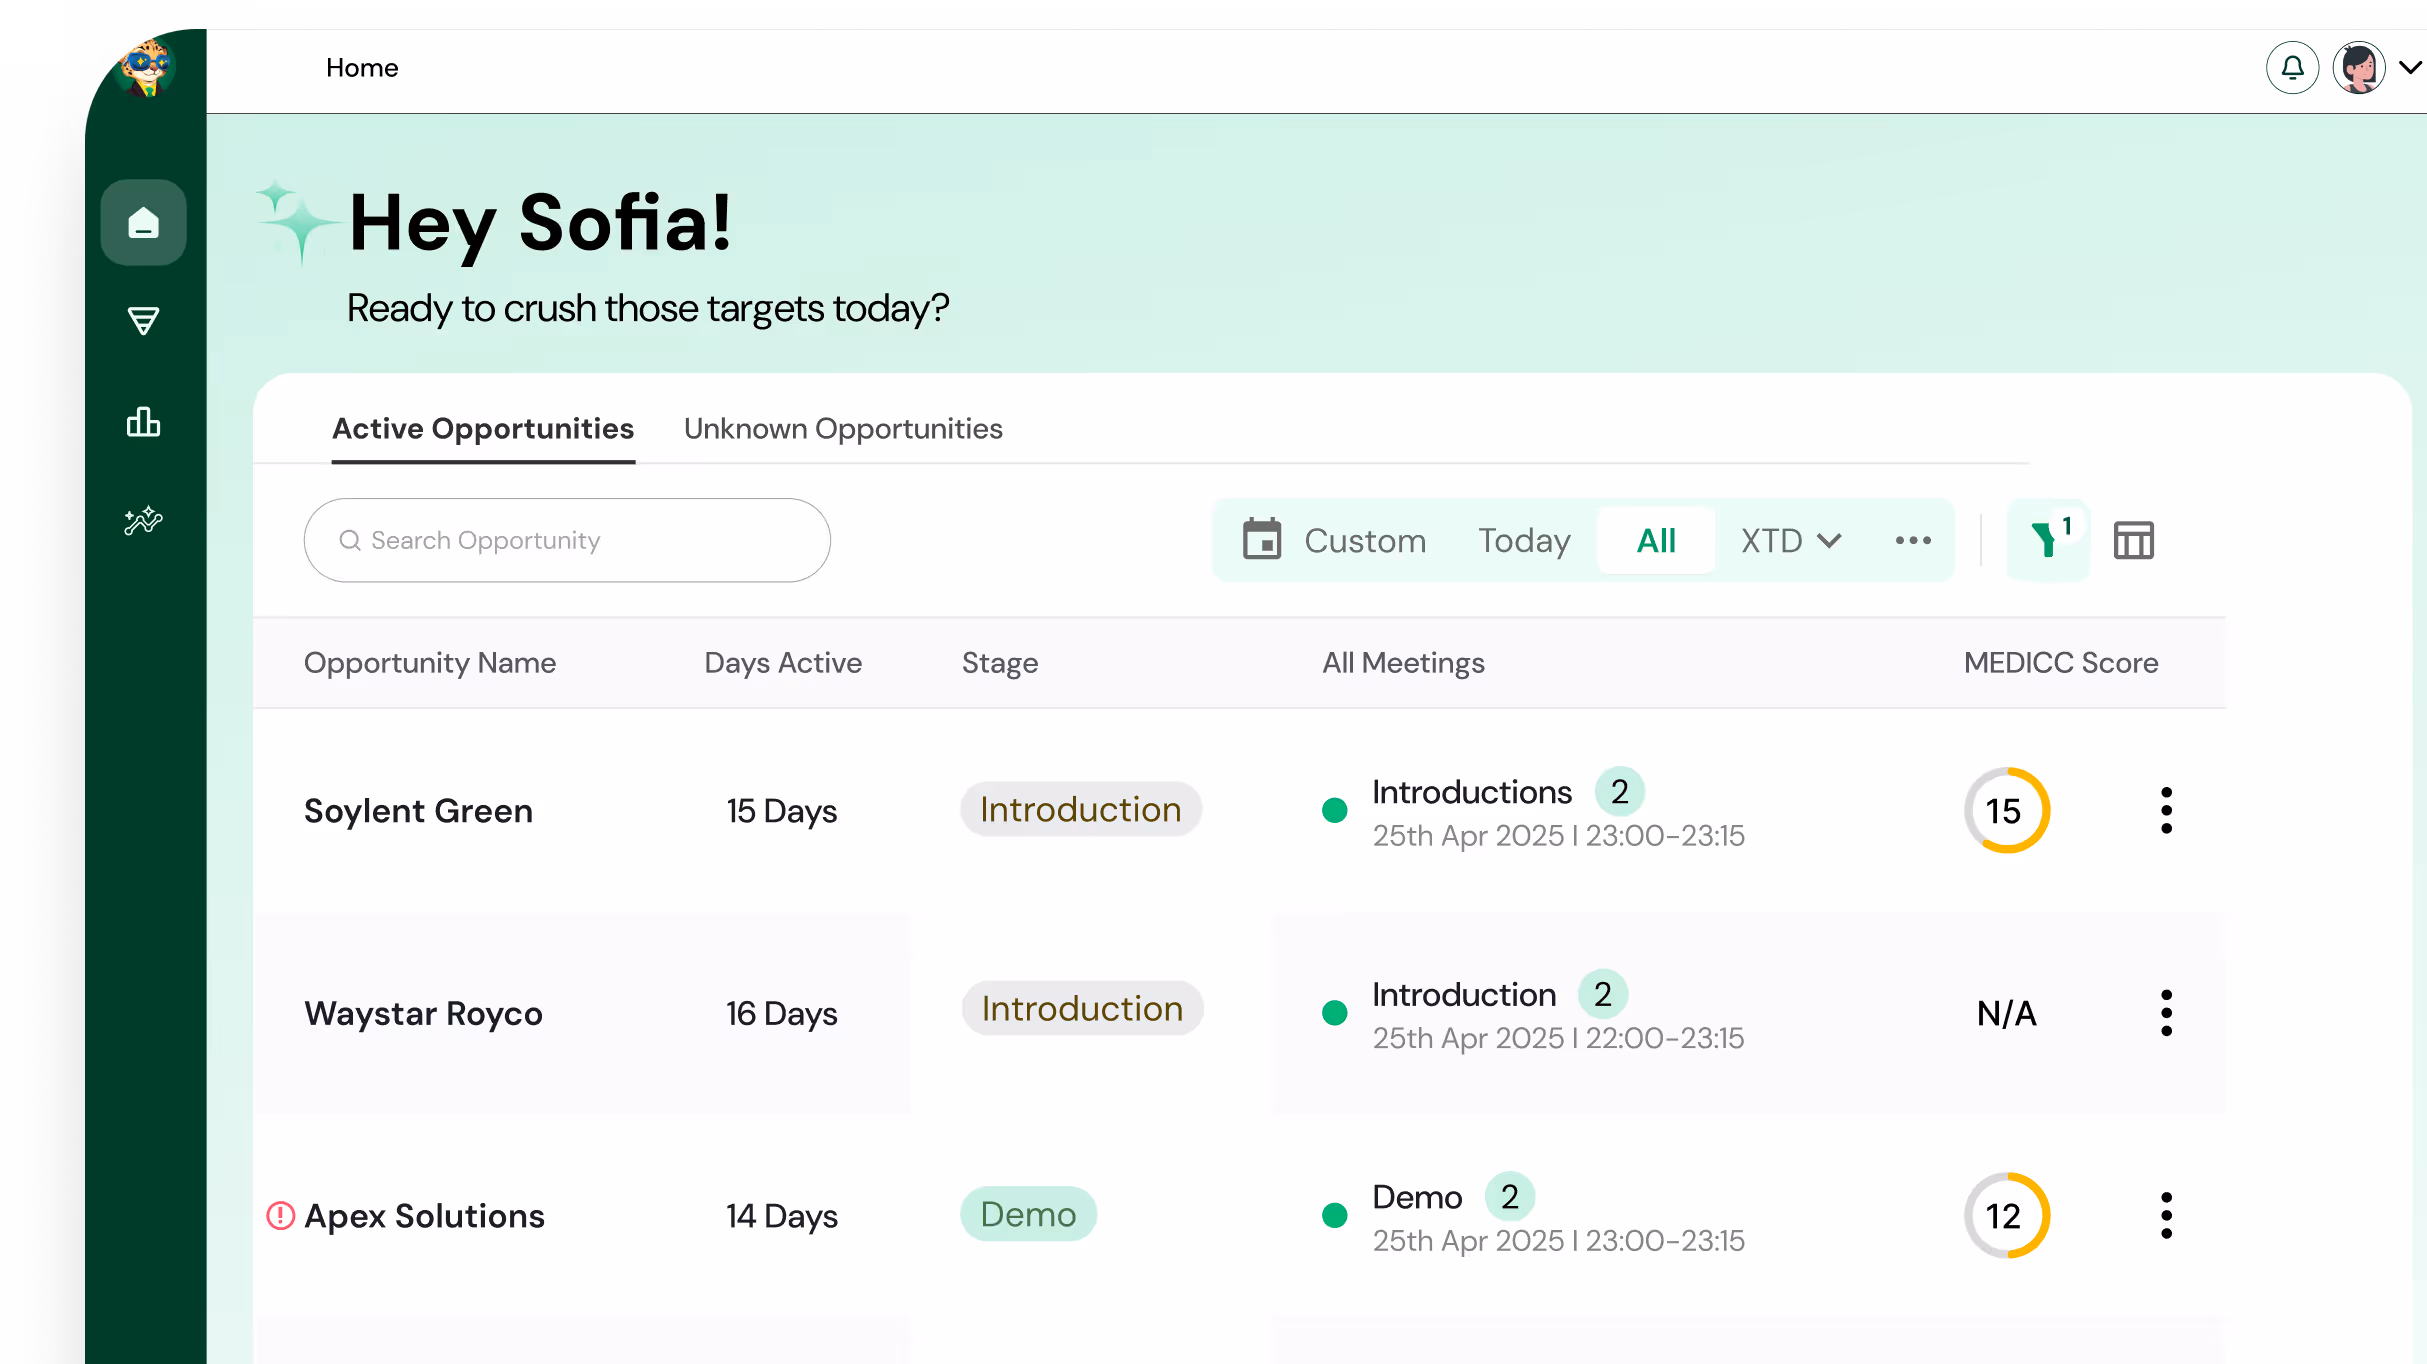Open the Apex Solutions row actions menu
The height and width of the screenshot is (1364, 2427).
pyautogui.click(x=2166, y=1215)
